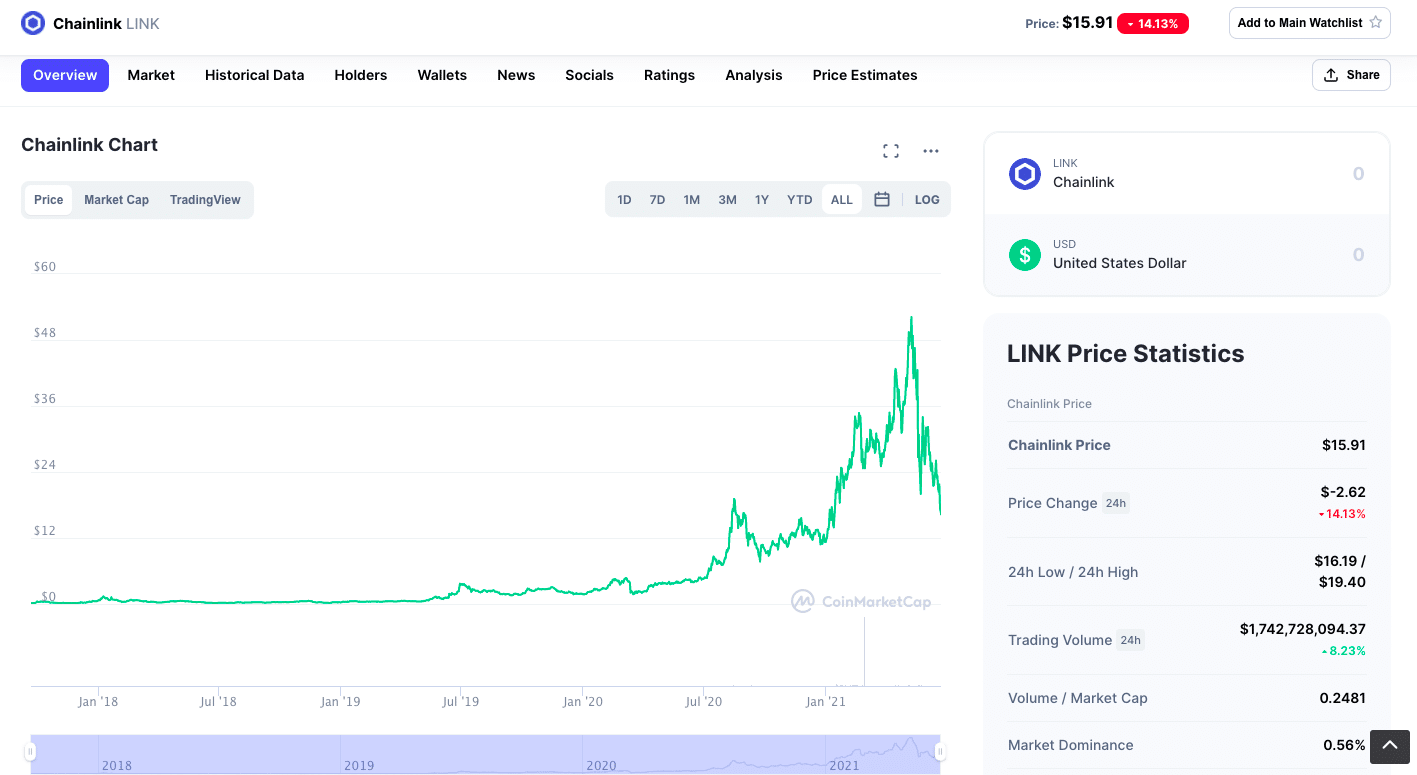This screenshot has height=775, width=1417.
Task: Click the Volume / Market Cap value 0.2481
Action: tap(1342, 698)
